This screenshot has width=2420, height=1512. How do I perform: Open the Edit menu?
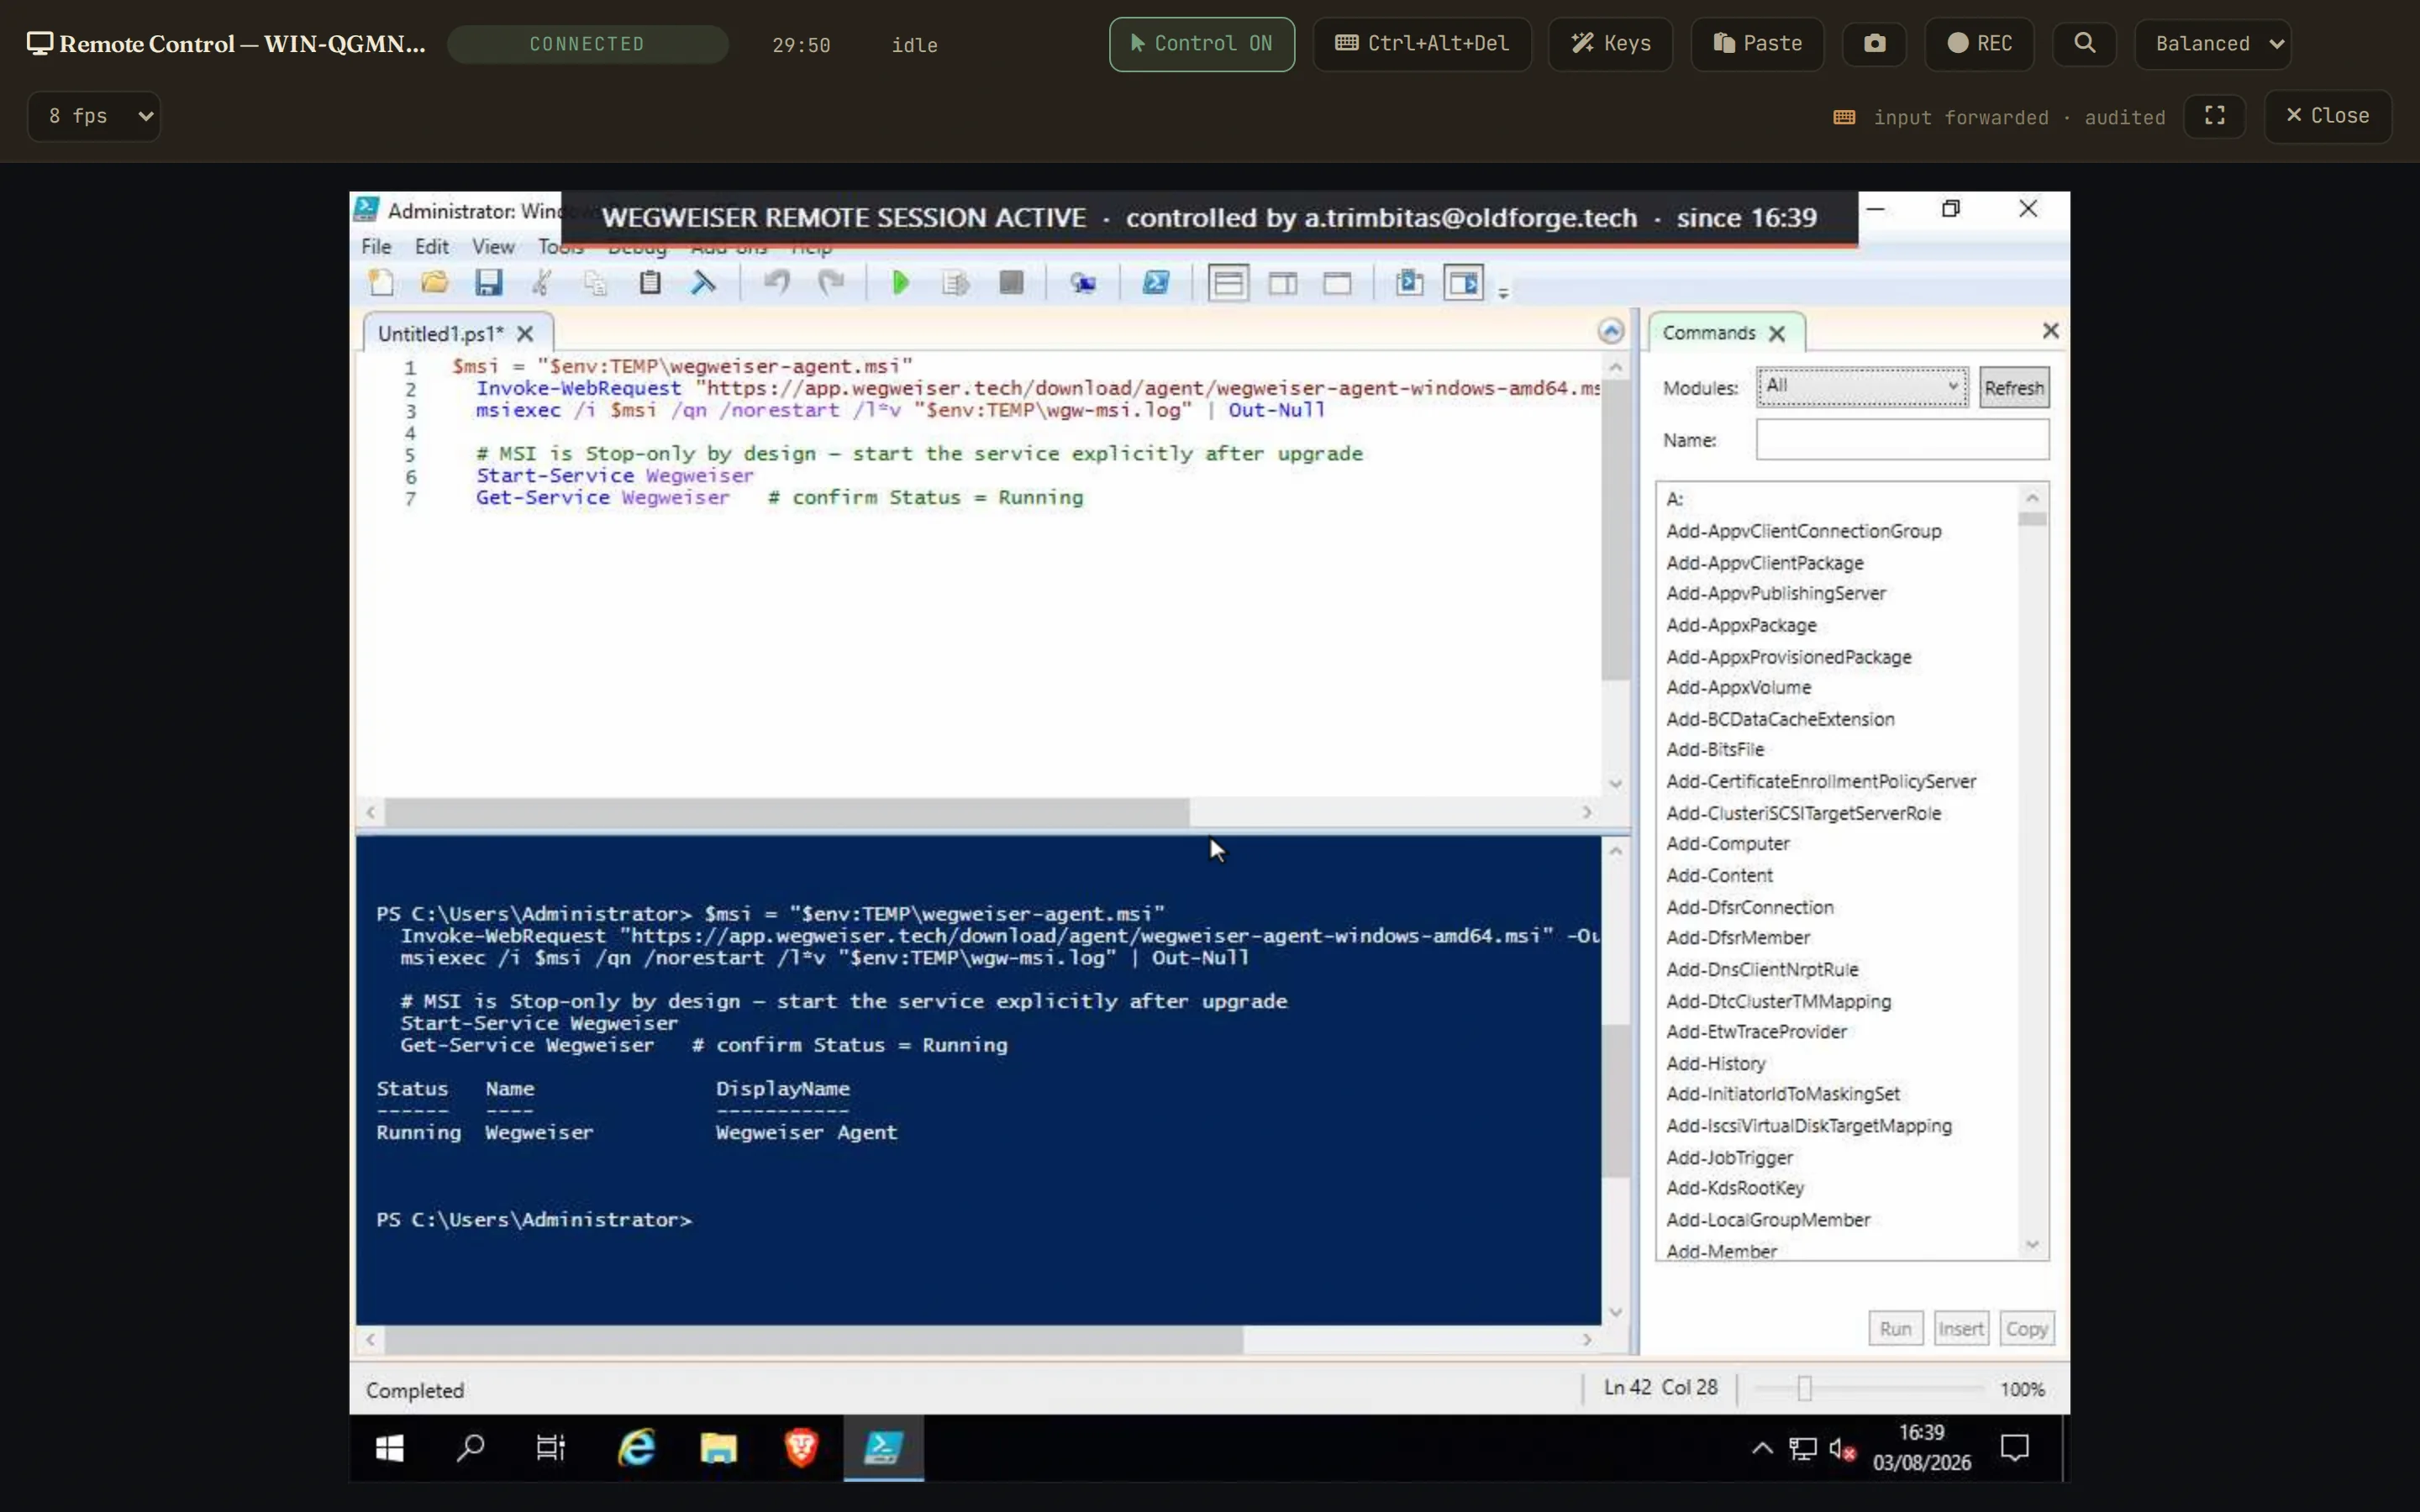pos(431,247)
